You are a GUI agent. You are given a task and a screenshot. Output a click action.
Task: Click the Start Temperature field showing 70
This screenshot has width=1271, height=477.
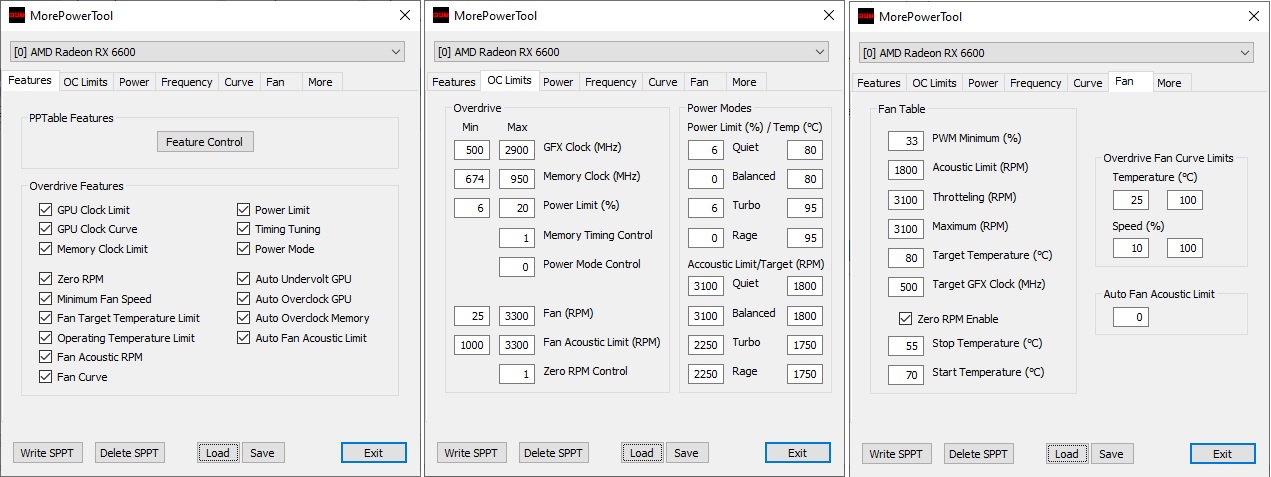[x=906, y=375]
